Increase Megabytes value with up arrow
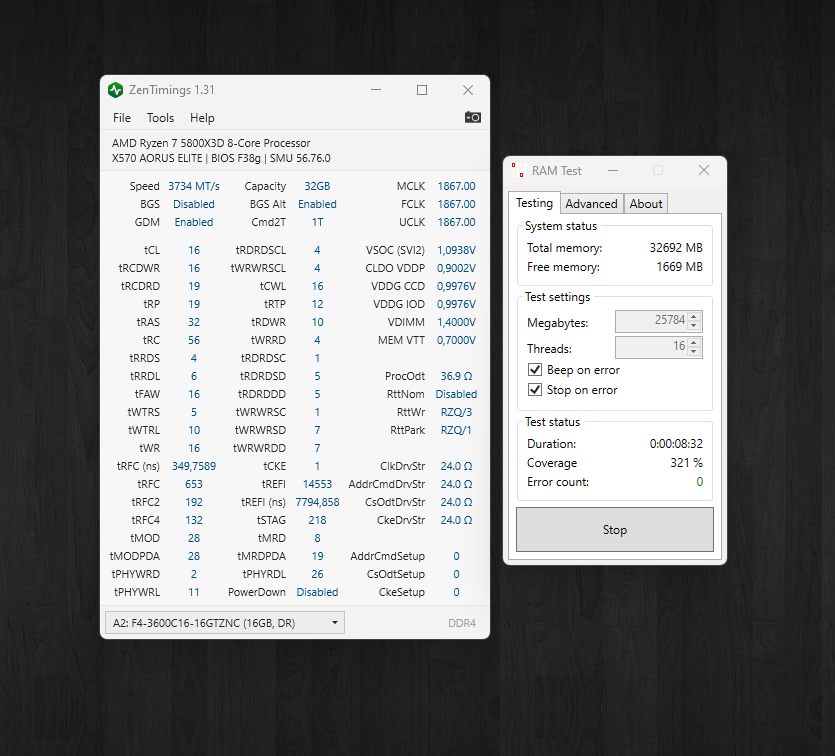 pos(693,316)
